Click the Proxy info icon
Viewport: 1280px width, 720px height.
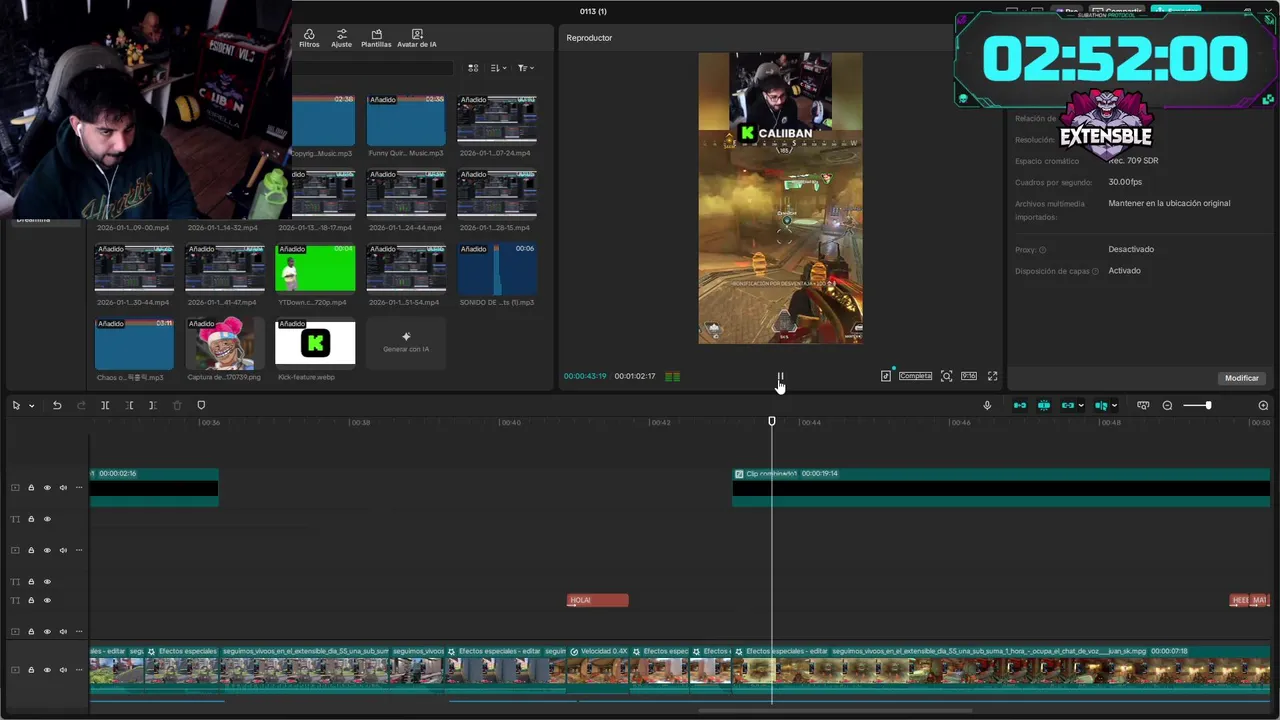(x=1042, y=250)
